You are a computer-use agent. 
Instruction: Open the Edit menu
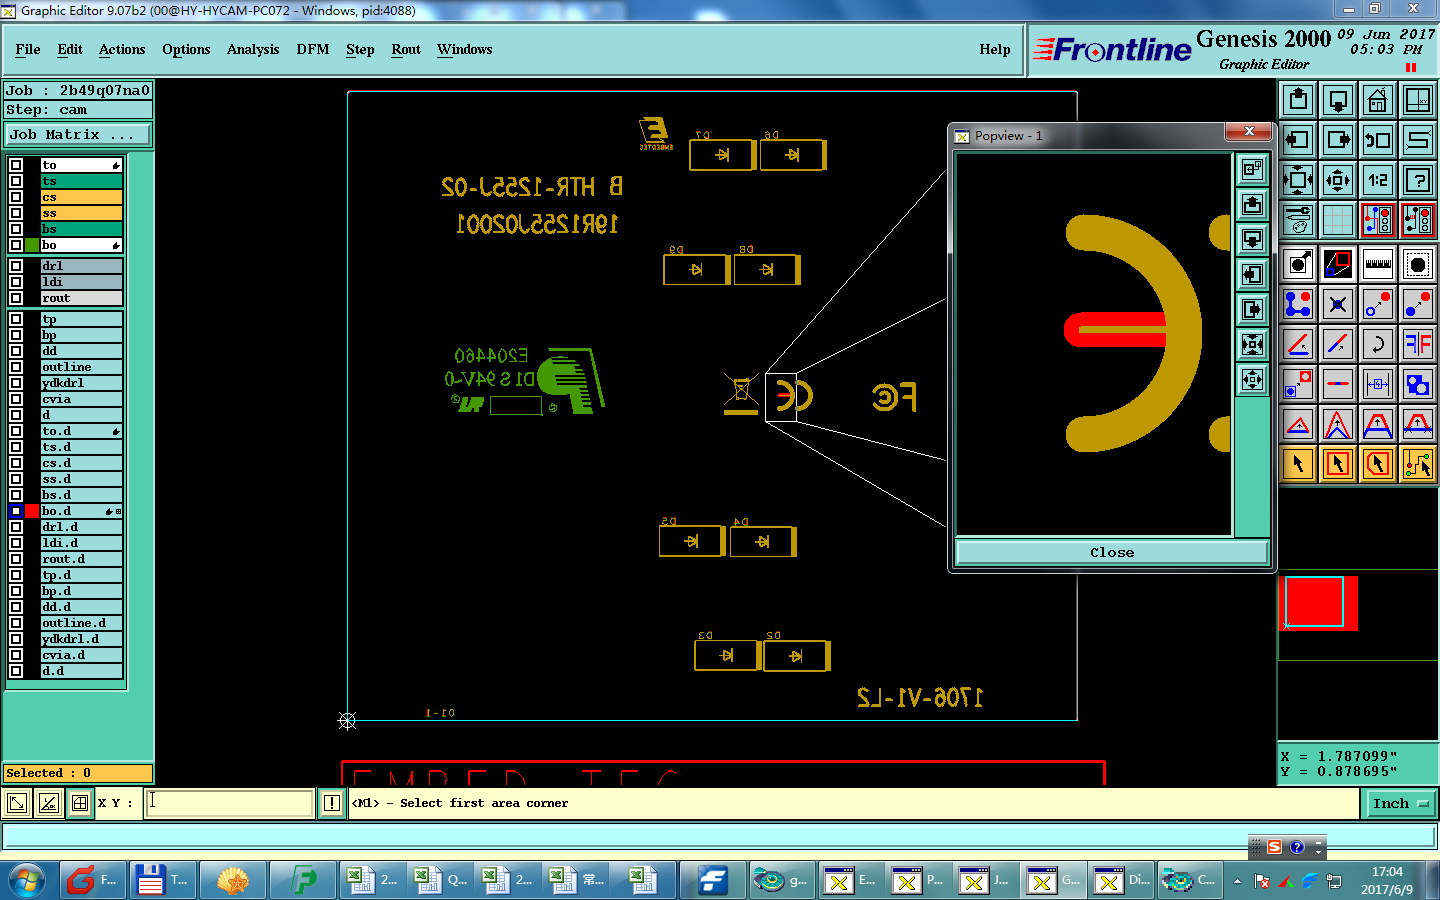(x=70, y=49)
